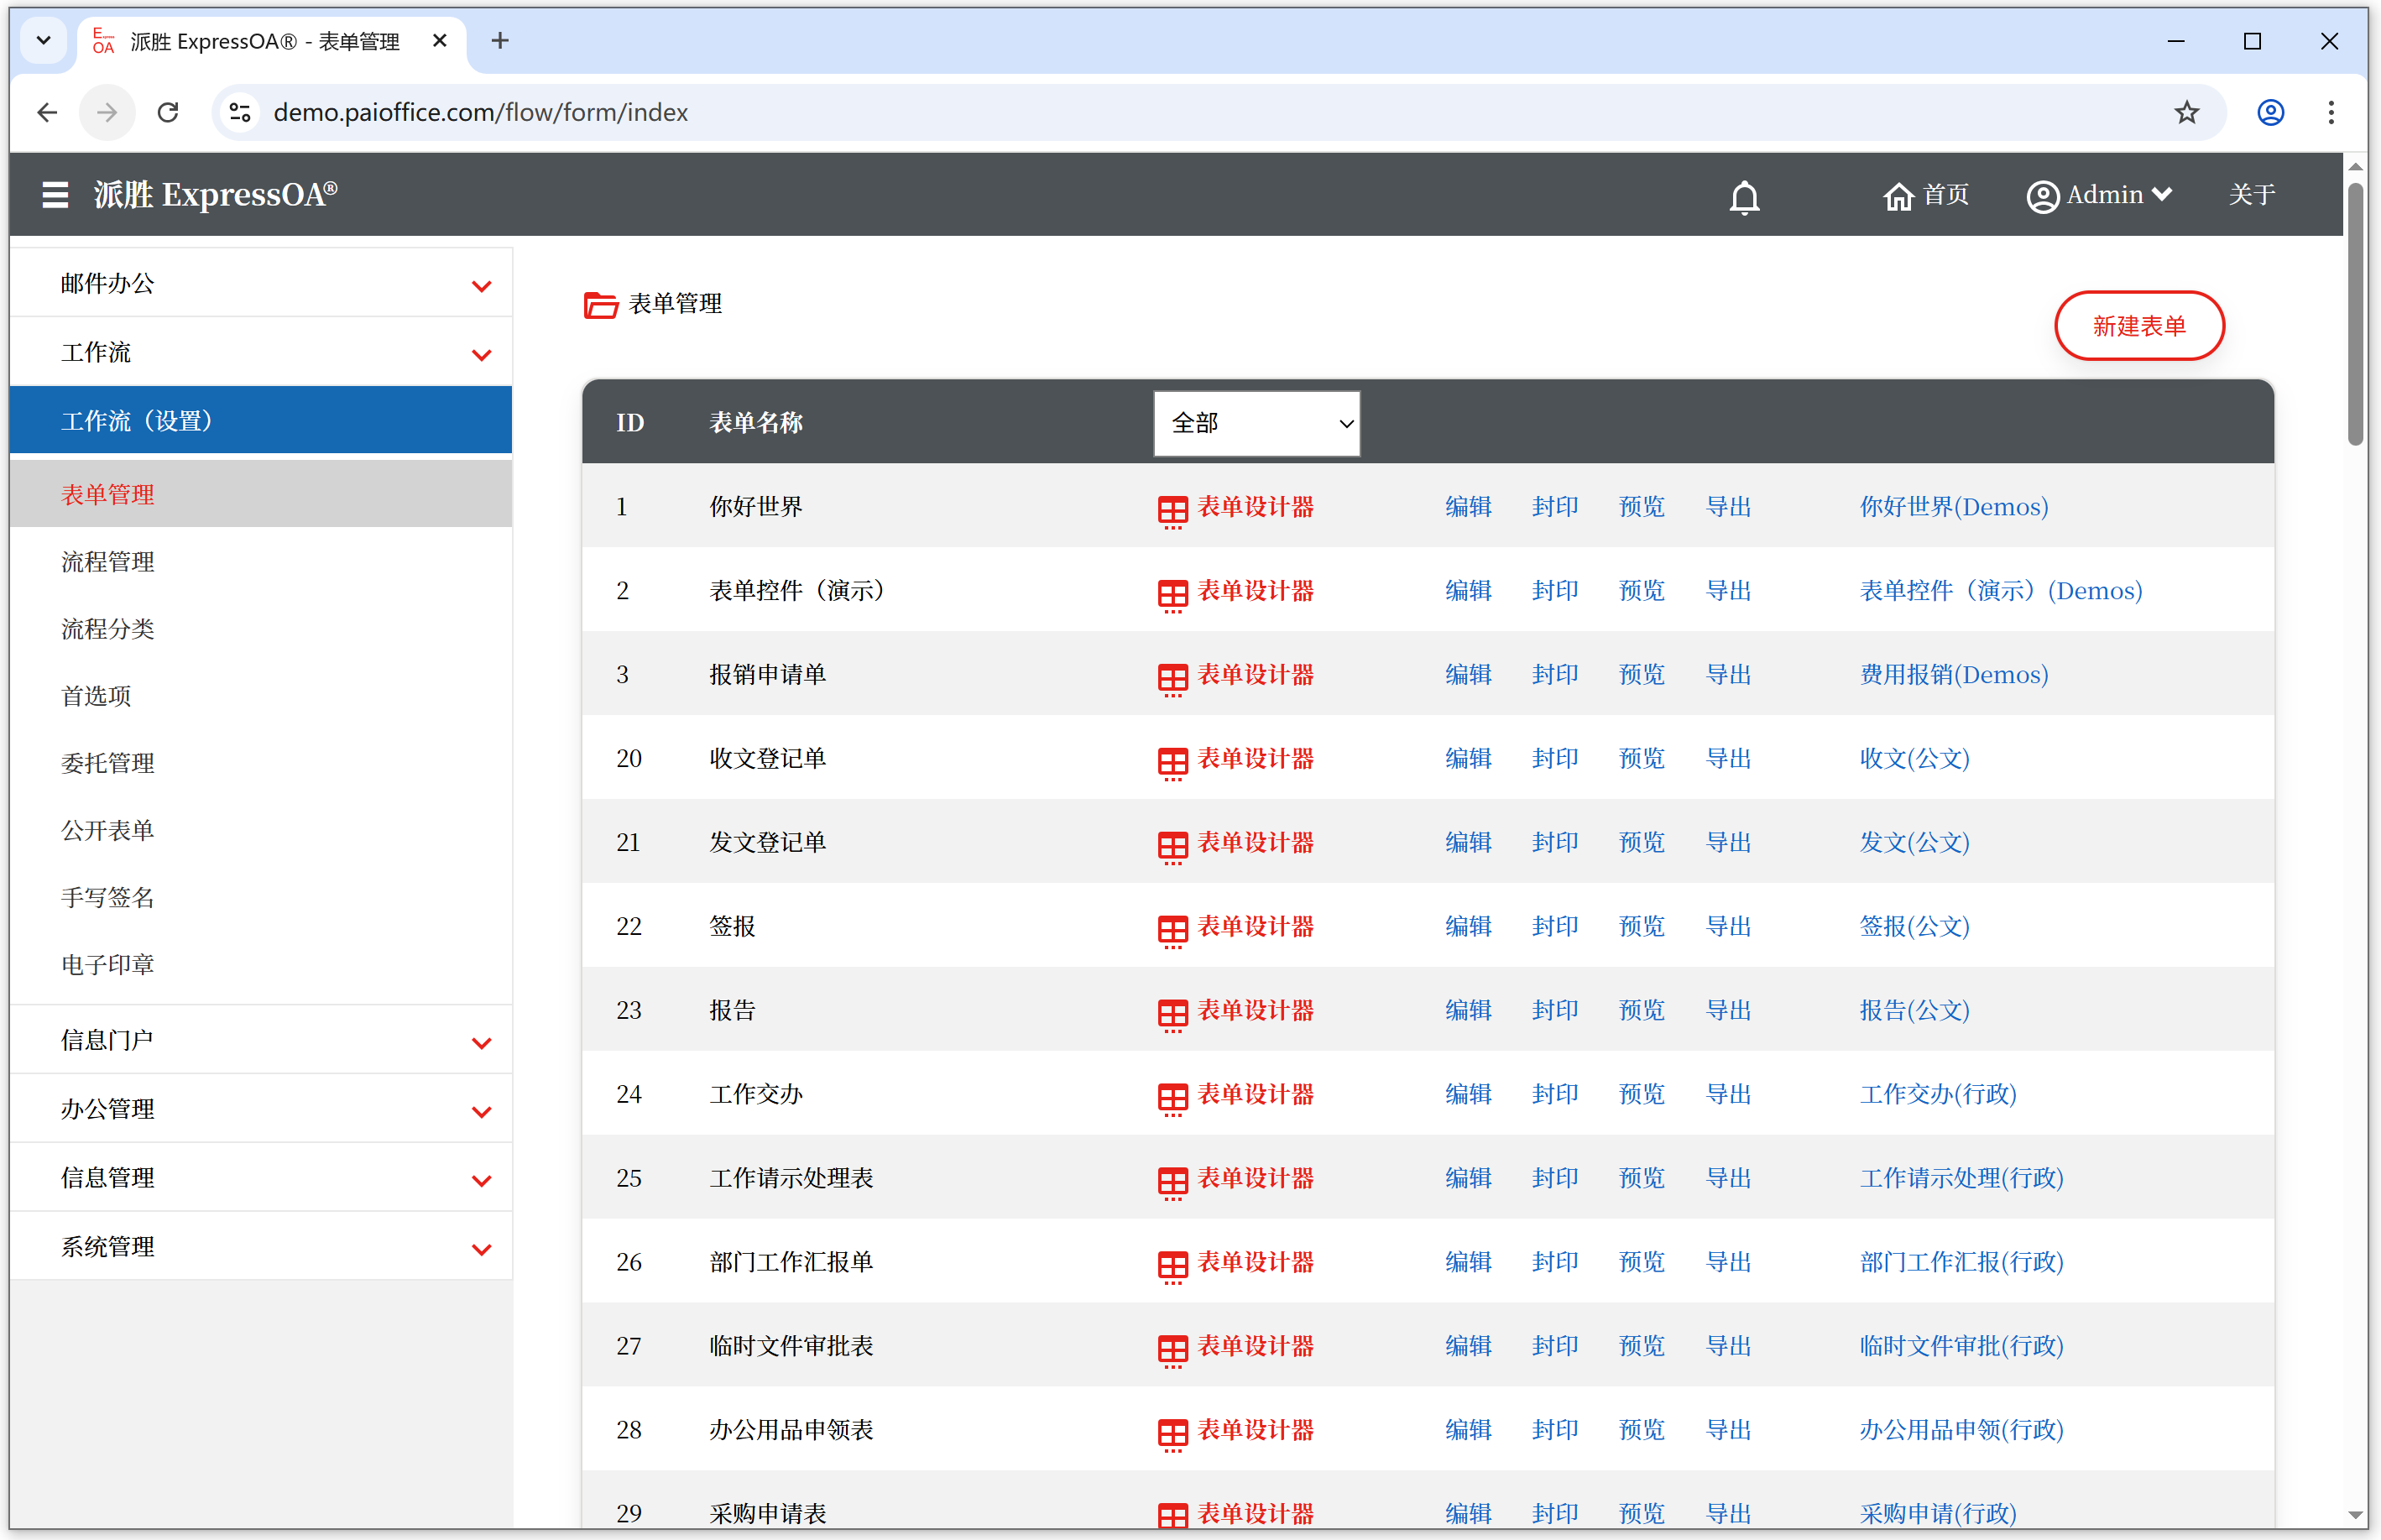Click the Admin user avatar icon

click(x=2041, y=196)
